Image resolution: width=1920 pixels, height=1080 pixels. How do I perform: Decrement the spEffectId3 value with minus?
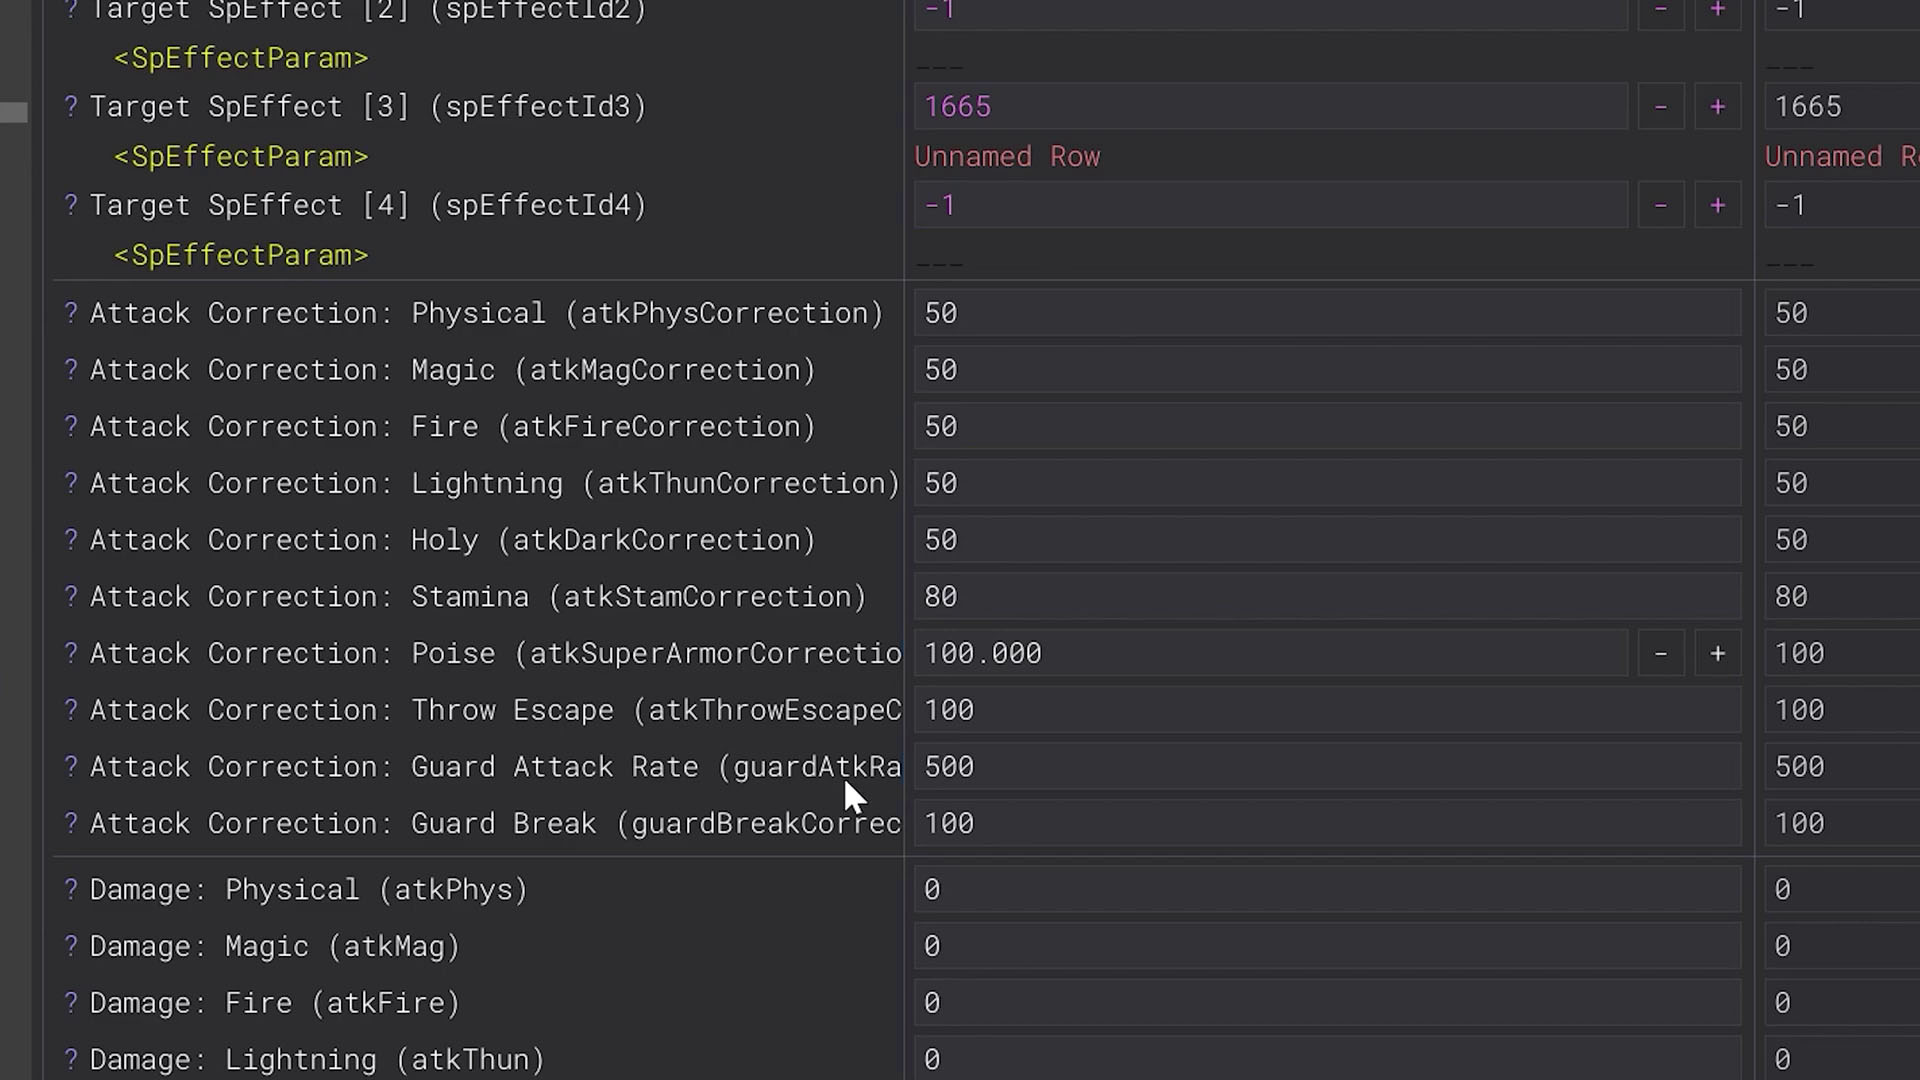tap(1660, 106)
